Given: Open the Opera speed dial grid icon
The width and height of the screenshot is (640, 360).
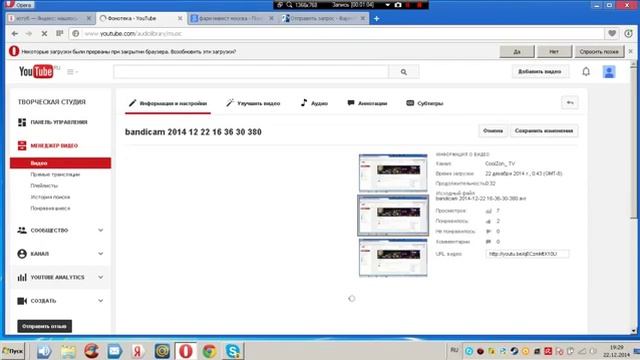Looking at the screenshot, I should point(60,33).
